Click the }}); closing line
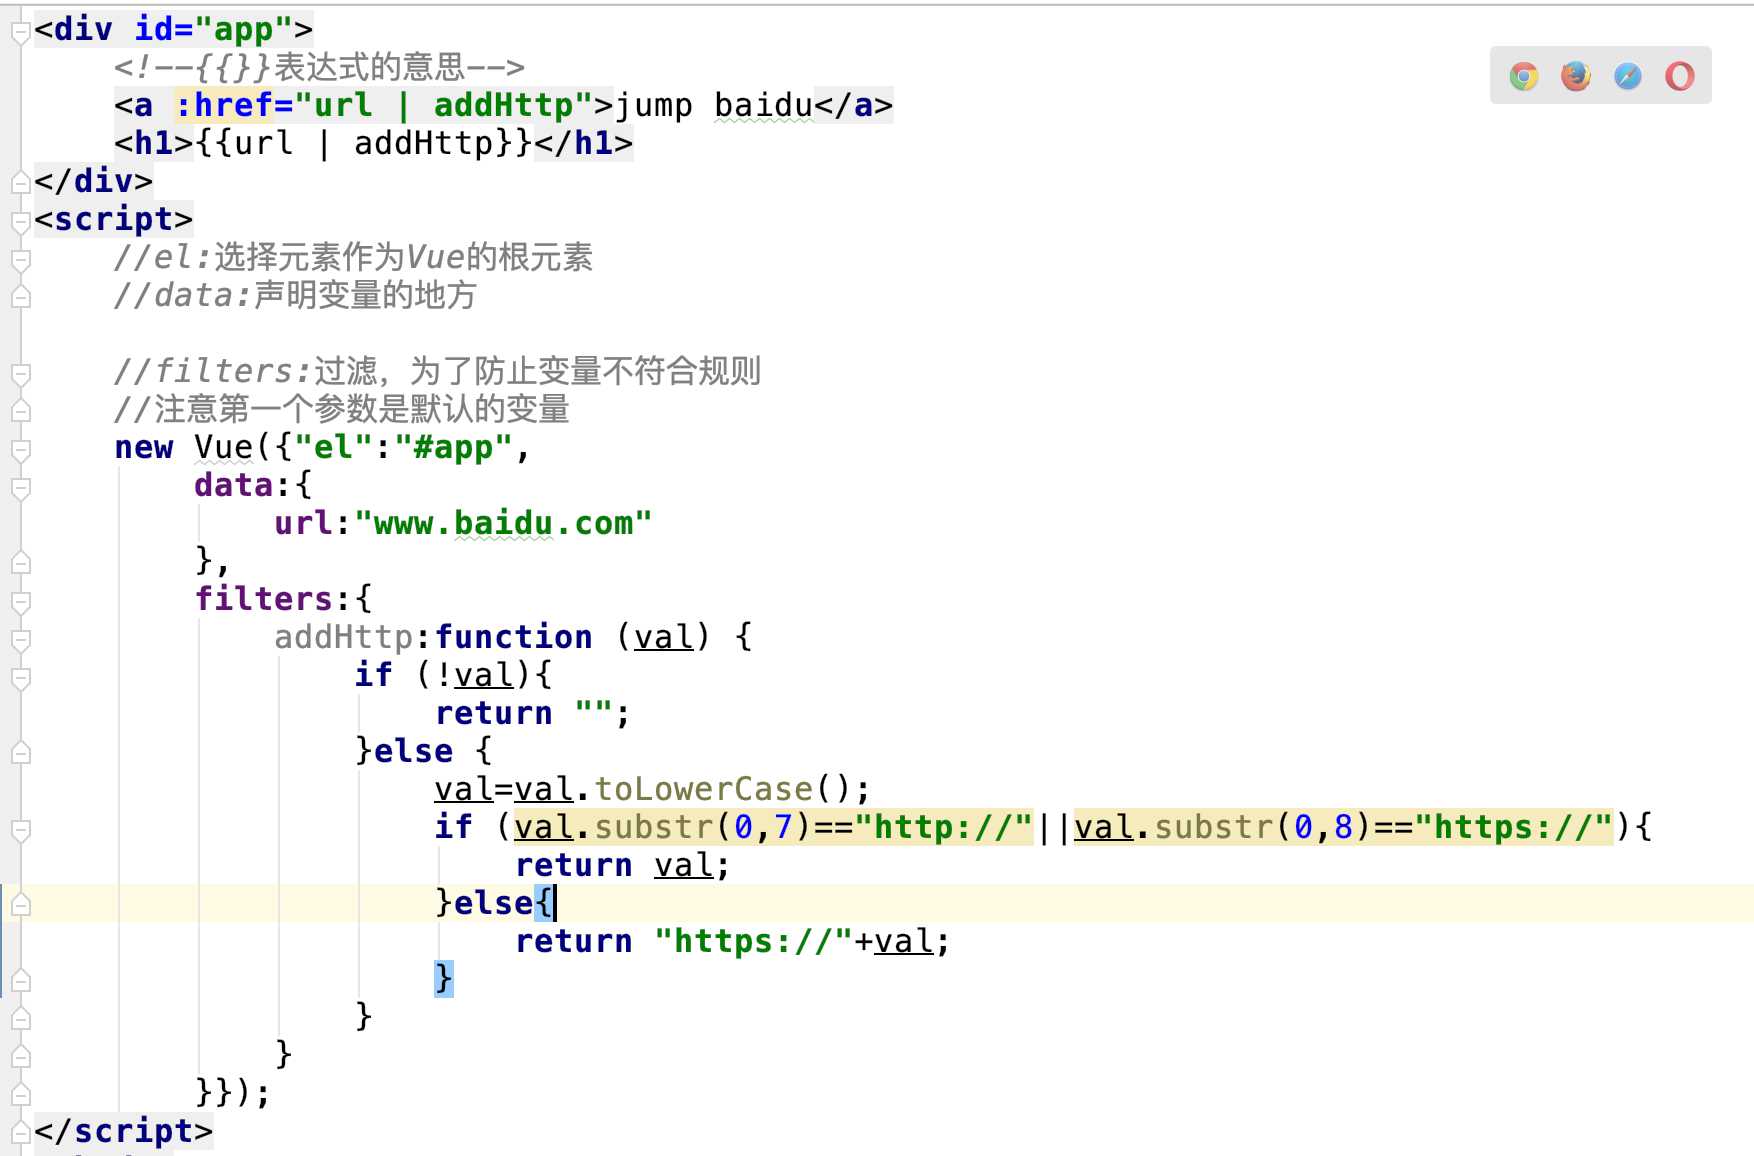Image resolution: width=1754 pixels, height=1156 pixels. pos(233,1093)
